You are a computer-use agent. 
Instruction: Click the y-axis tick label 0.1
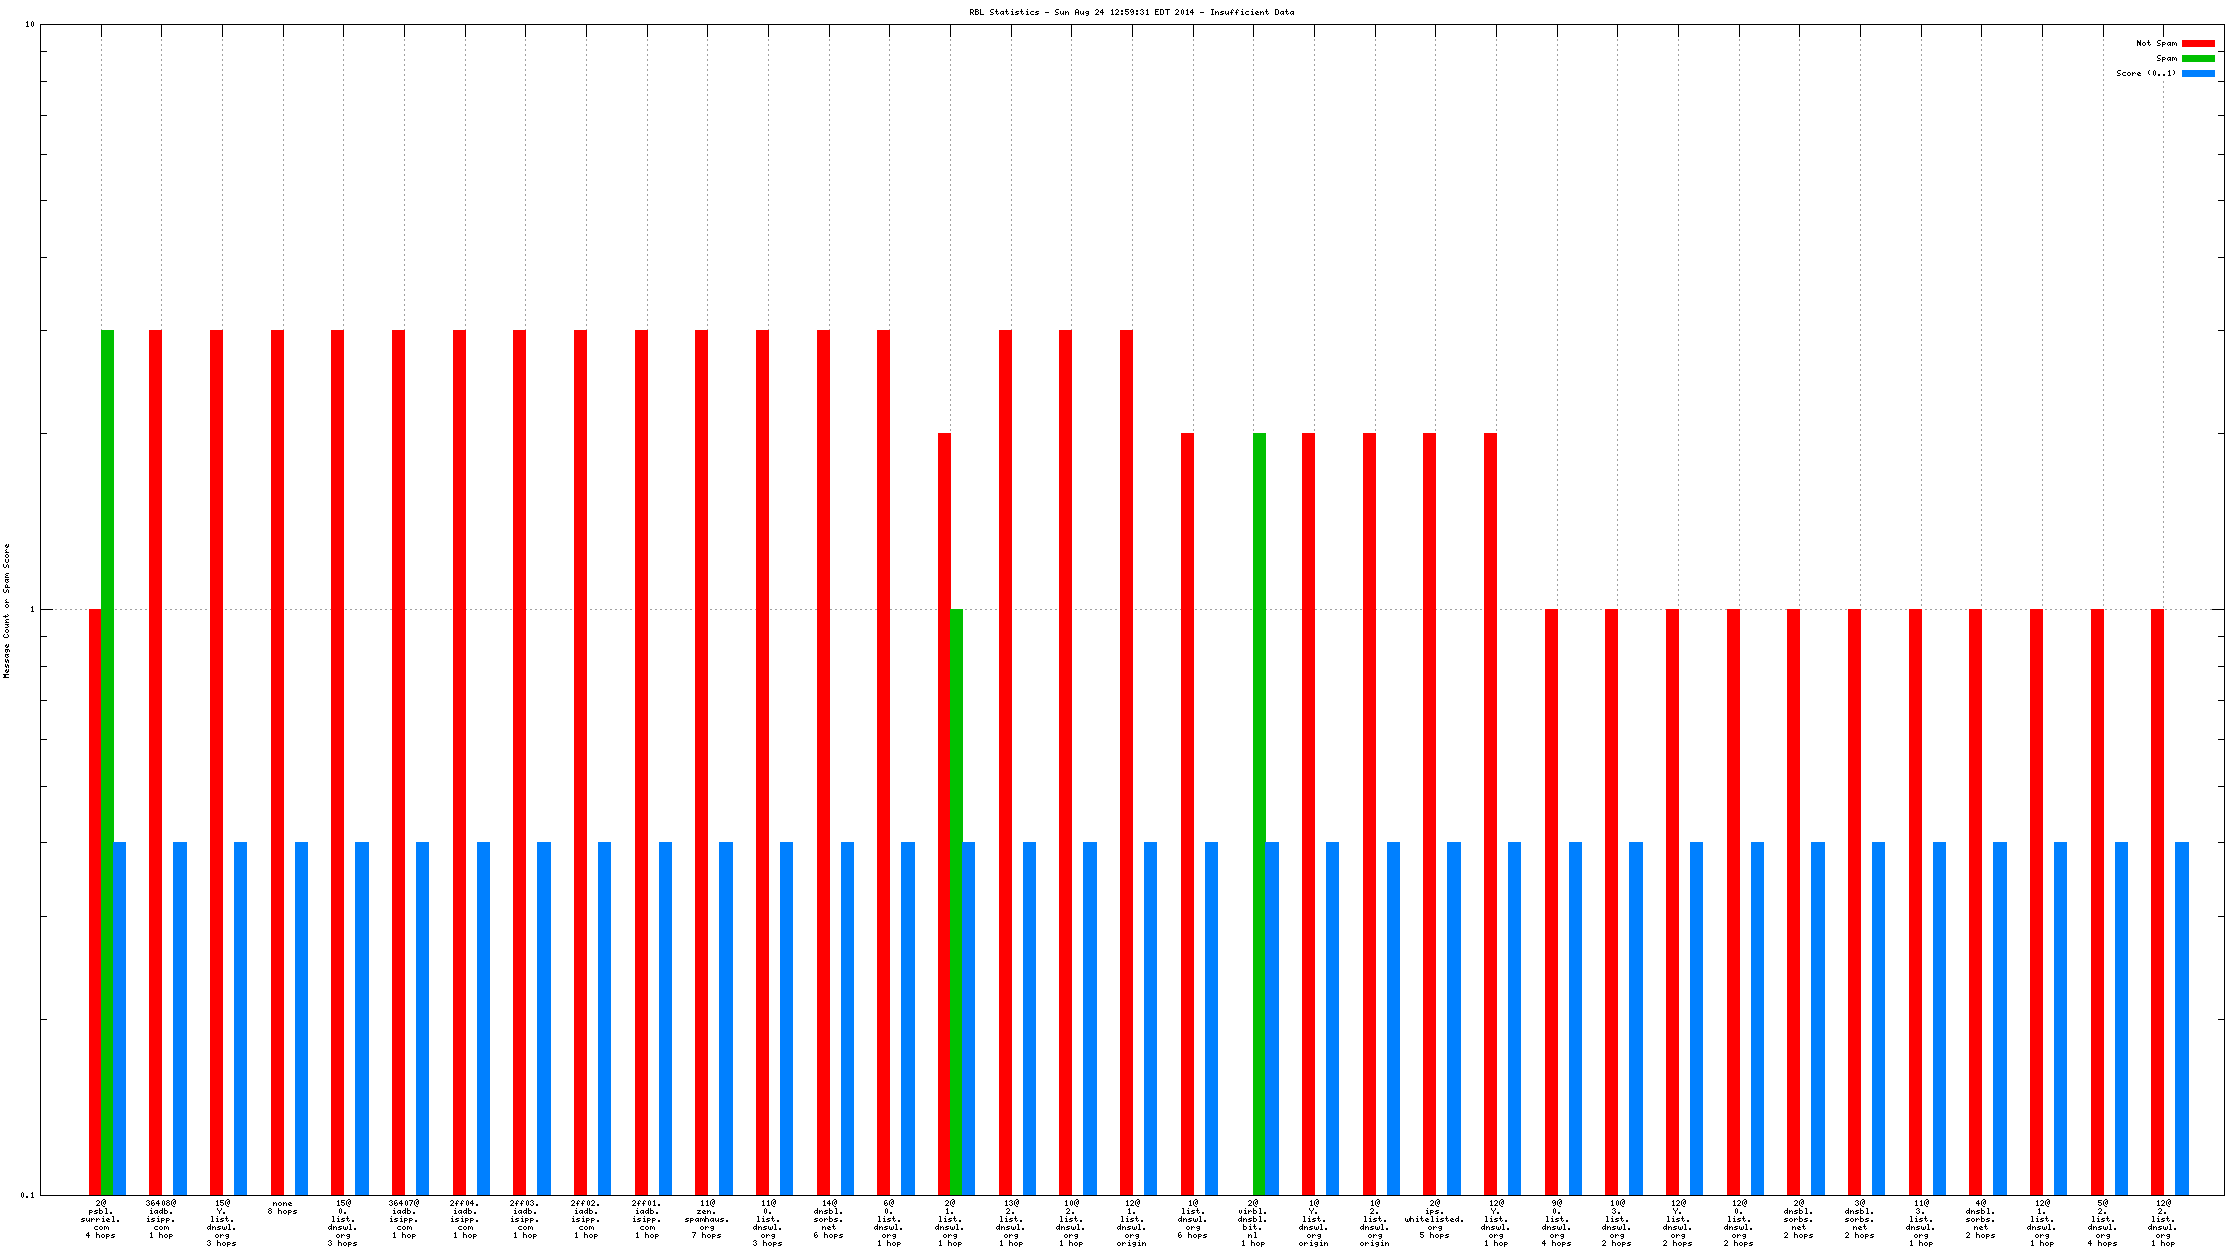pos(27,1194)
